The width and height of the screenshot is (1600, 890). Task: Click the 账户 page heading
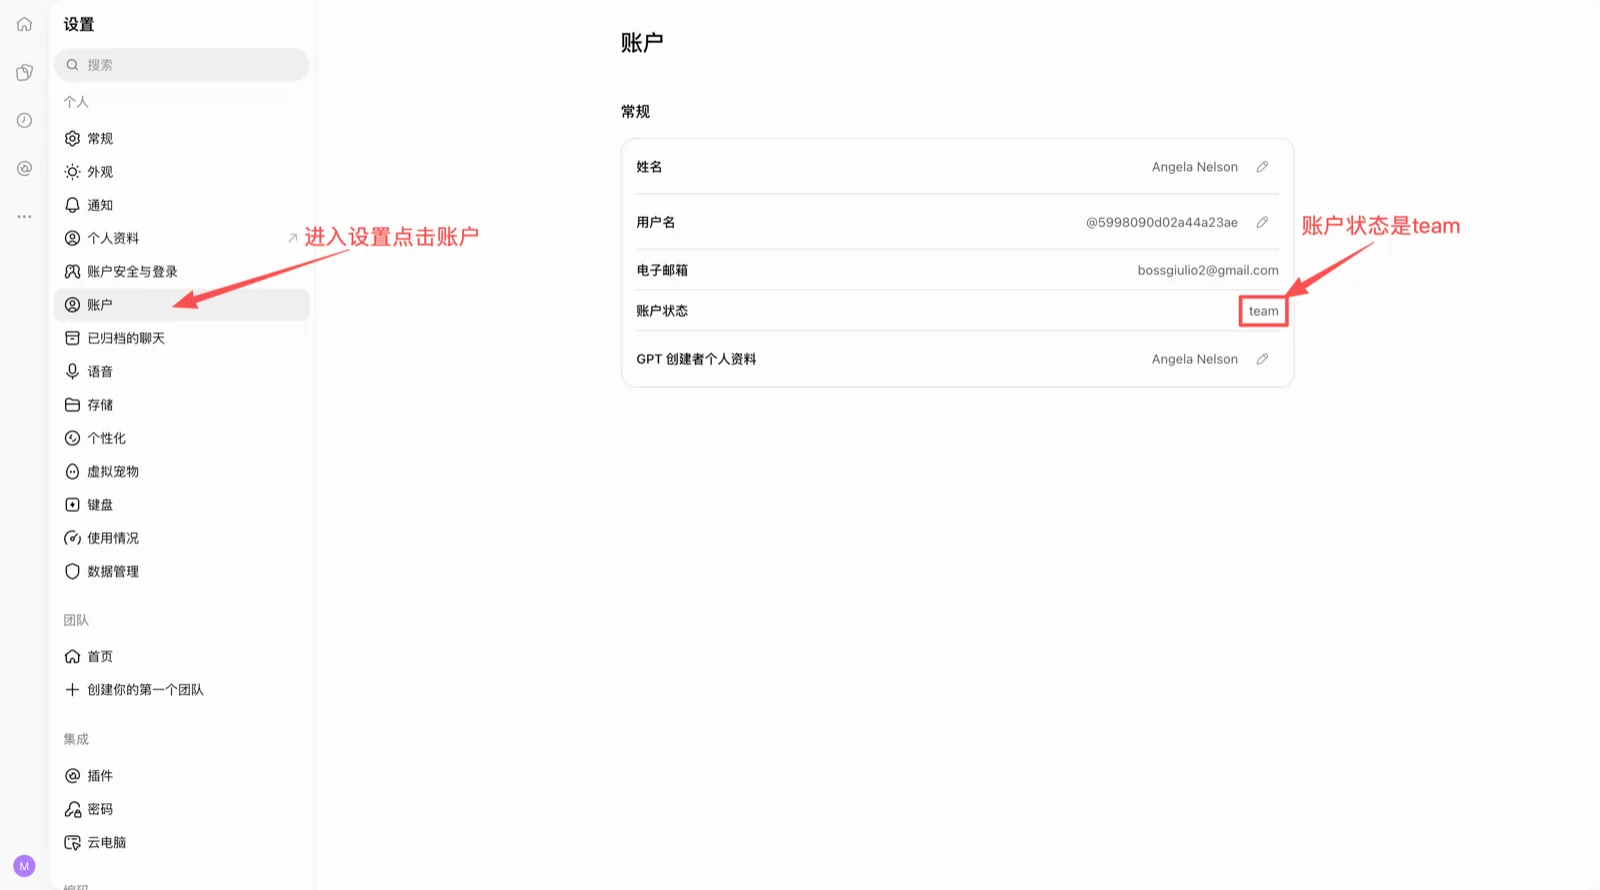pos(642,42)
